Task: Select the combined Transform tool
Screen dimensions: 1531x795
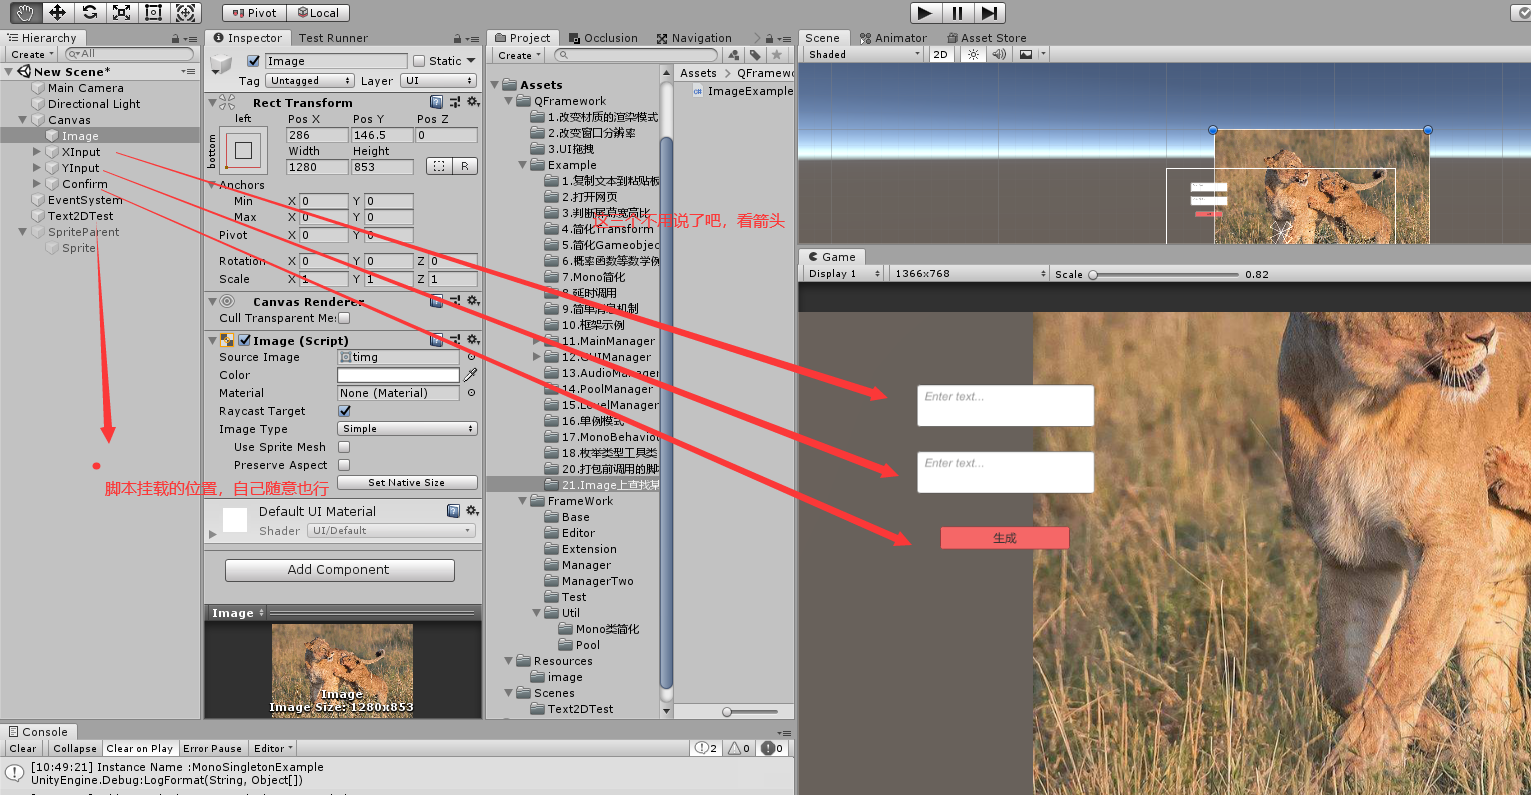Action: [x=185, y=12]
